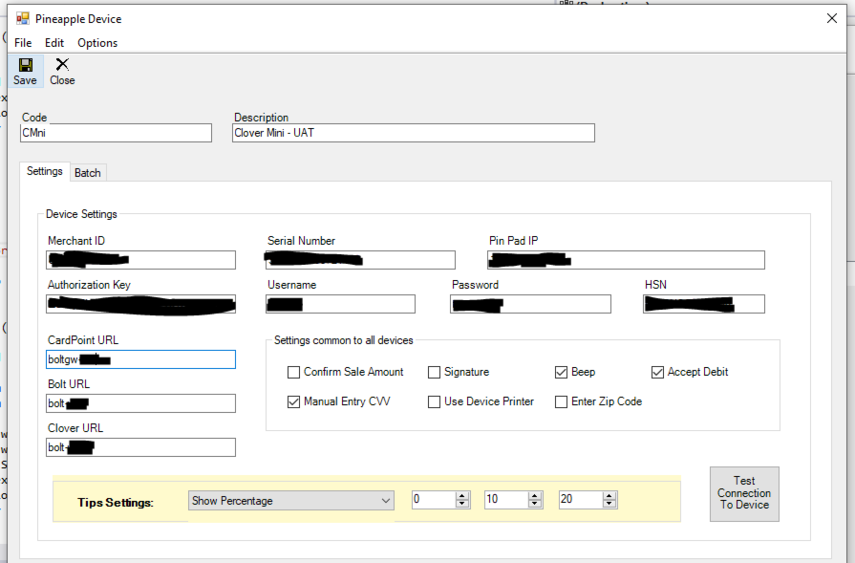Click the Serial Number field
Image resolution: width=855 pixels, height=563 pixels.
pos(360,260)
